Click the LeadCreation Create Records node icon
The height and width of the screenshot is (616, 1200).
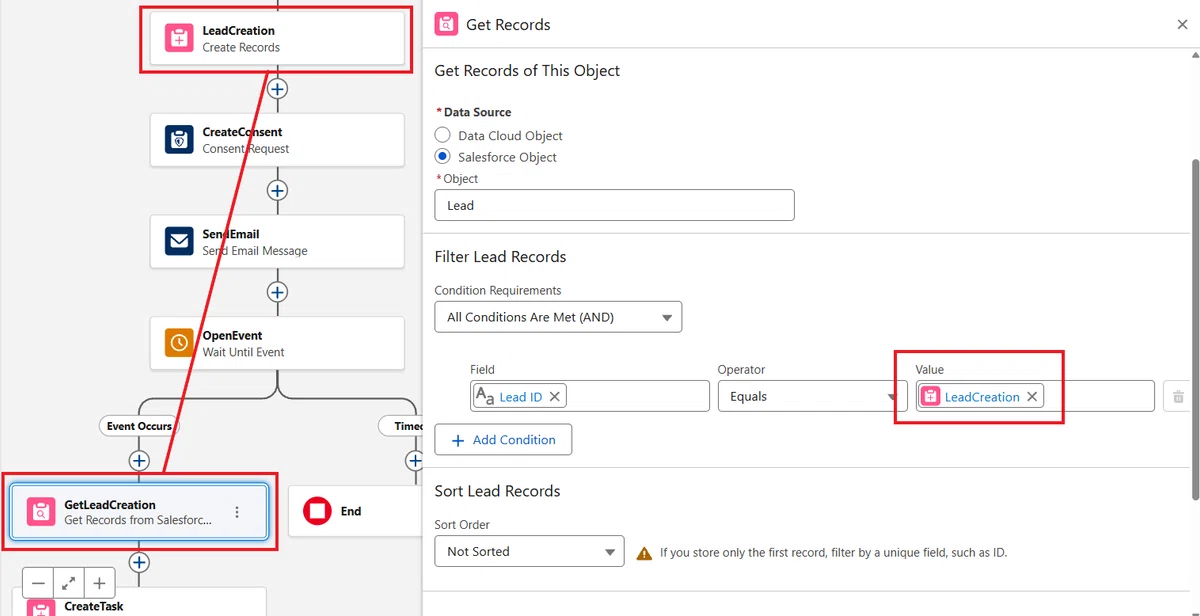point(179,39)
